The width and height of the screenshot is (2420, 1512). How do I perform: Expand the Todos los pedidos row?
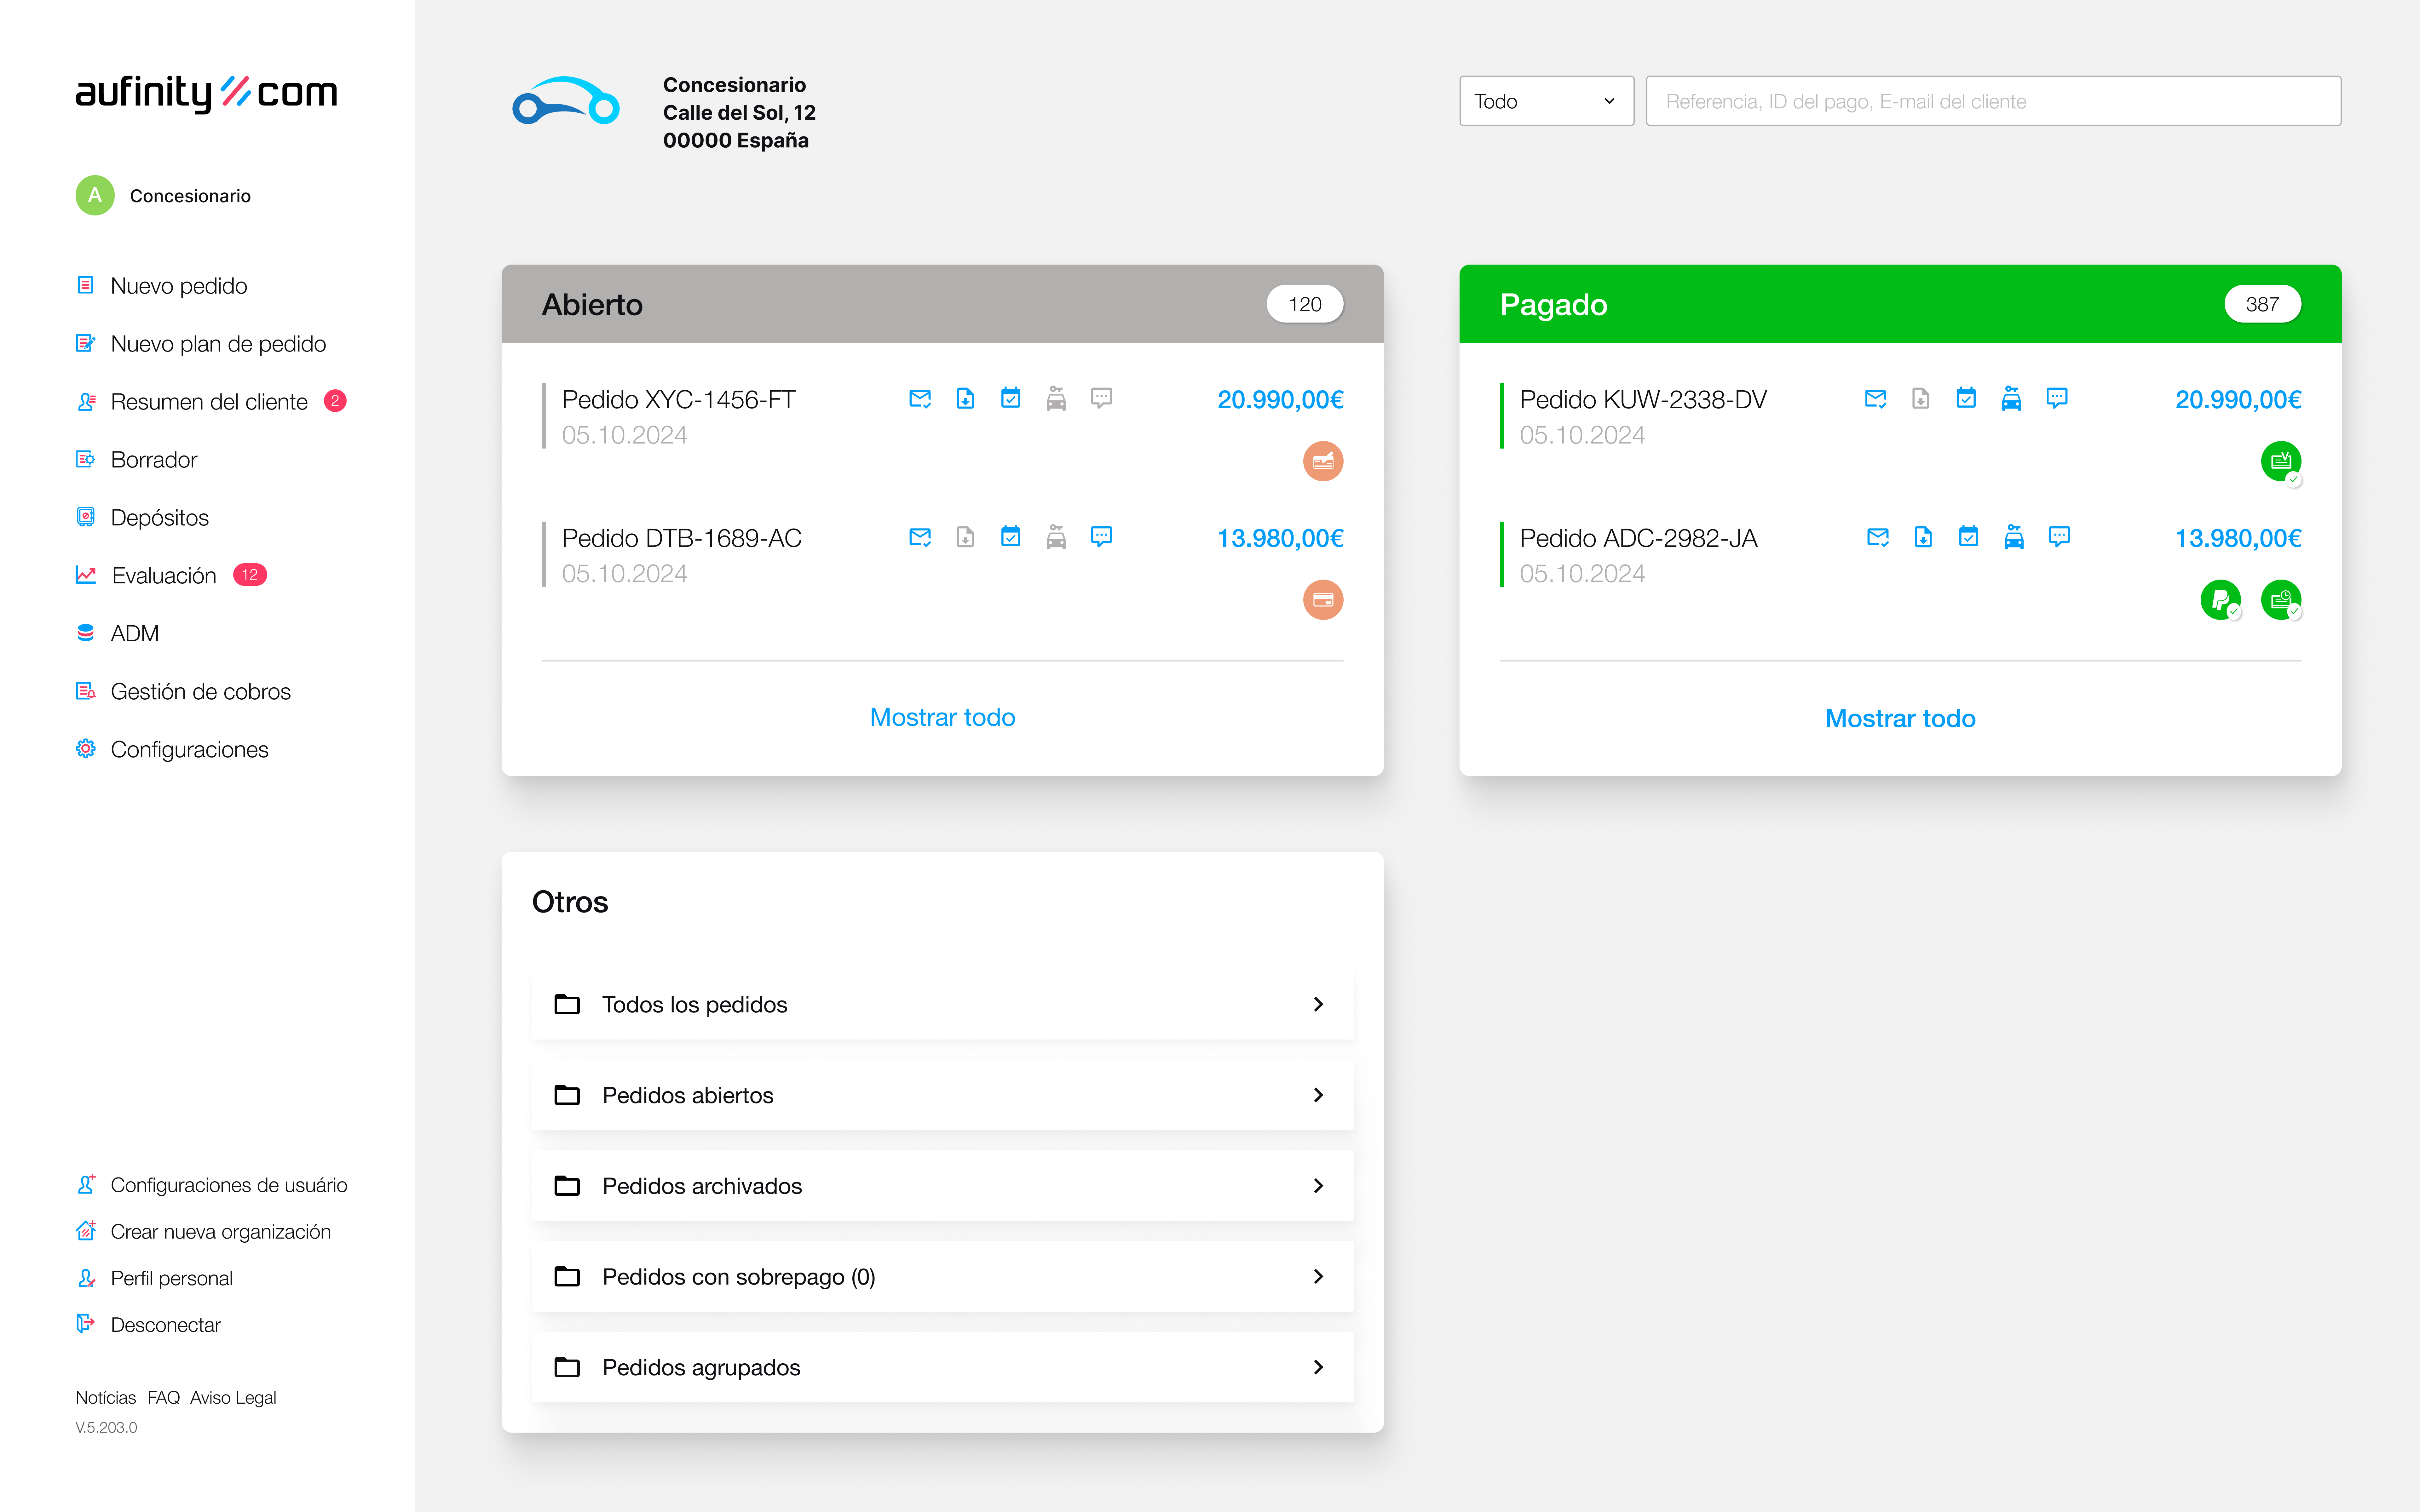pyautogui.click(x=942, y=1004)
